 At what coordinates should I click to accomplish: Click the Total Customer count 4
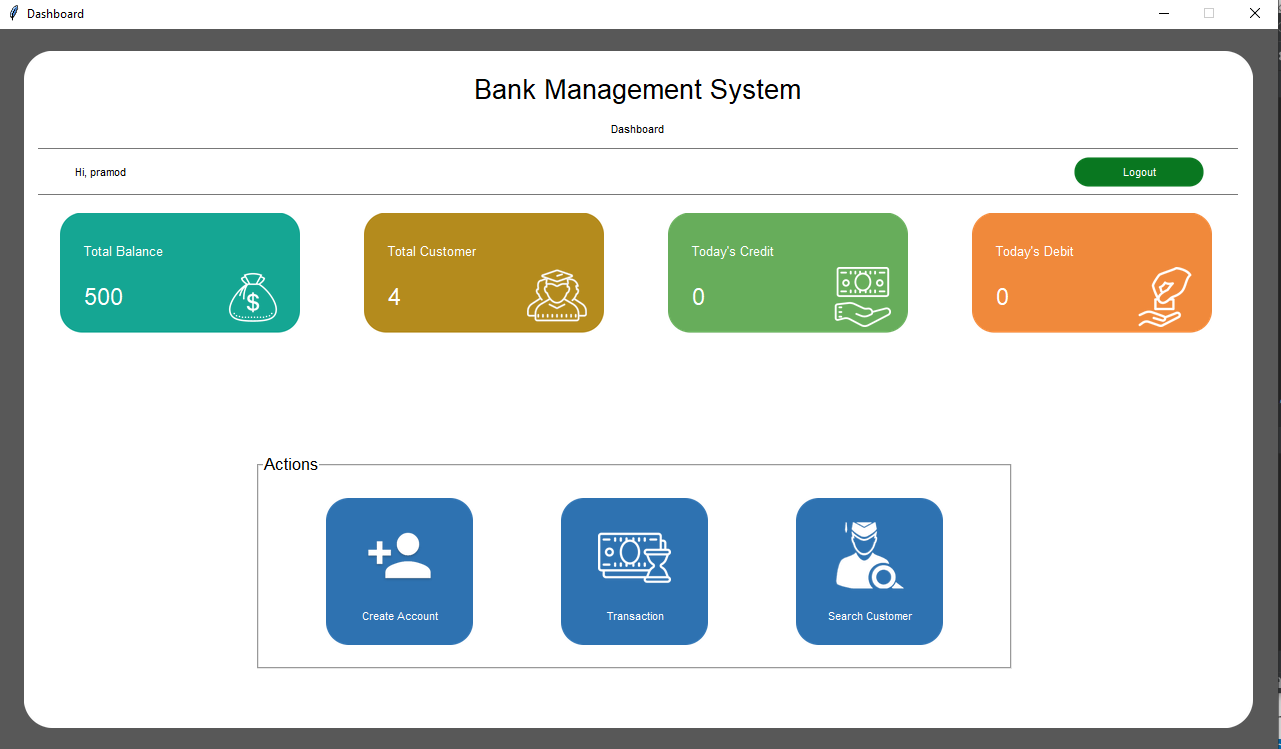pos(394,297)
